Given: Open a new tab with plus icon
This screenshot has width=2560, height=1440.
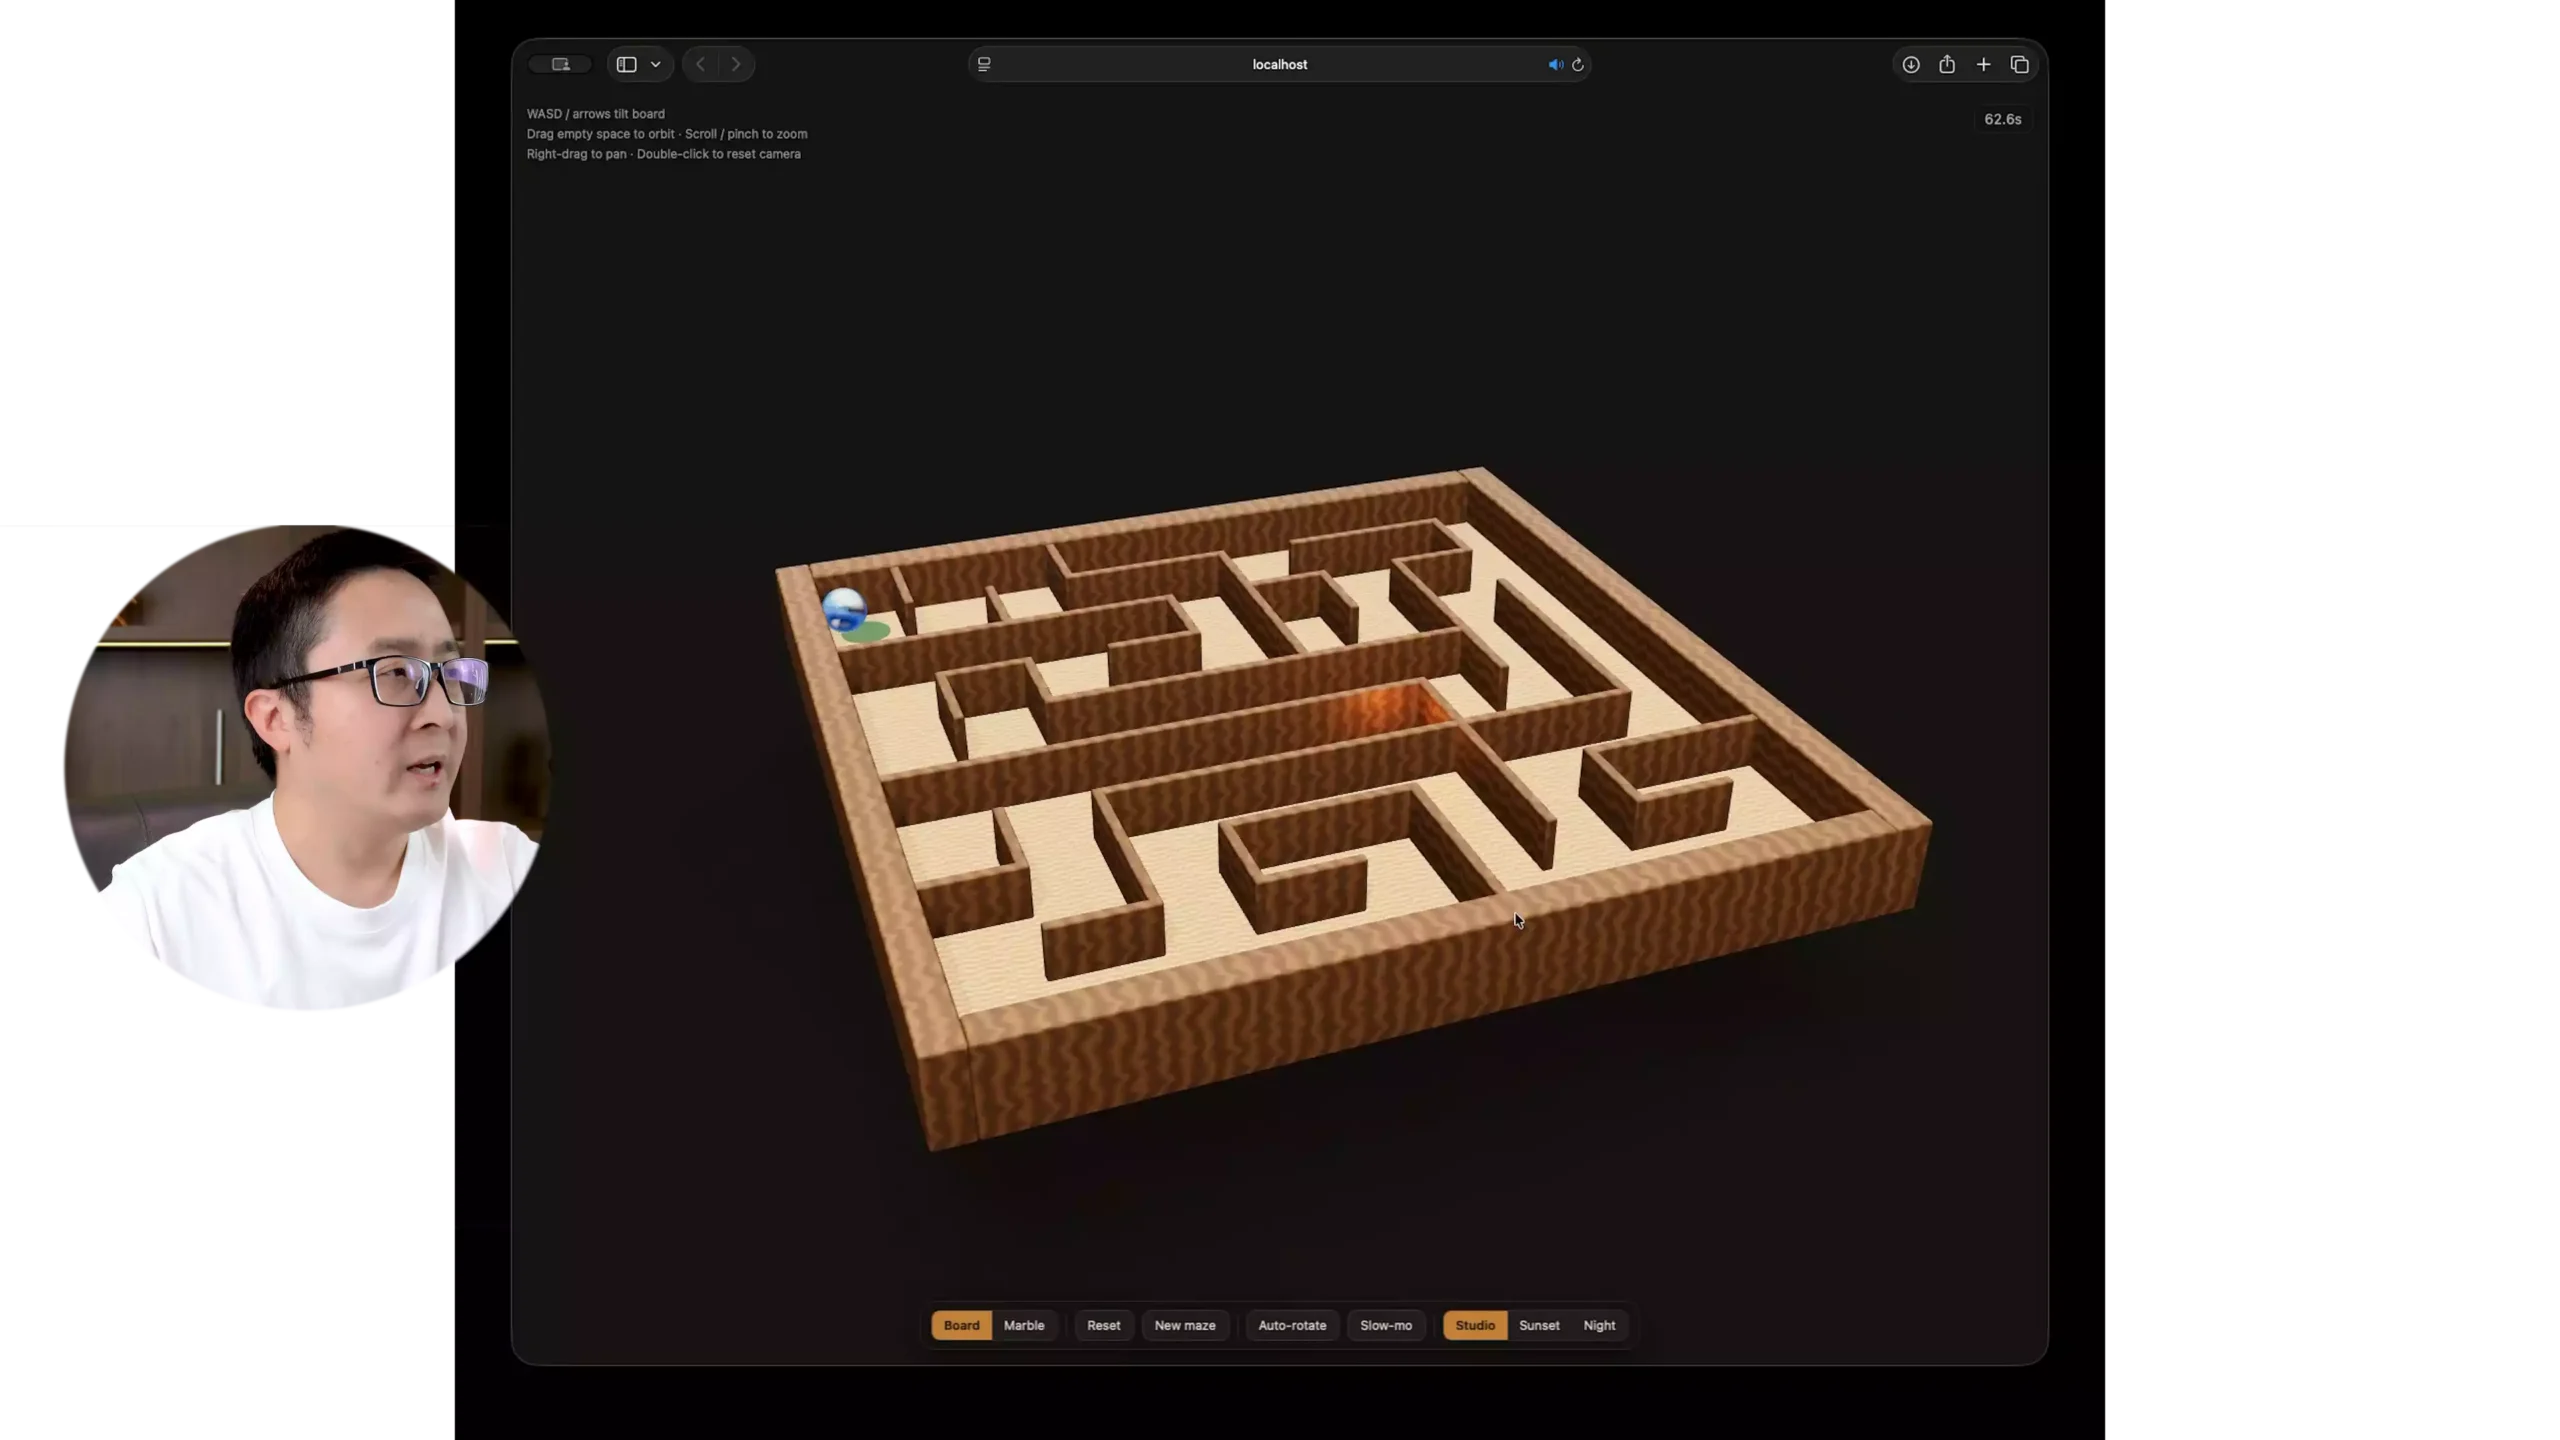Looking at the screenshot, I should coord(1983,64).
